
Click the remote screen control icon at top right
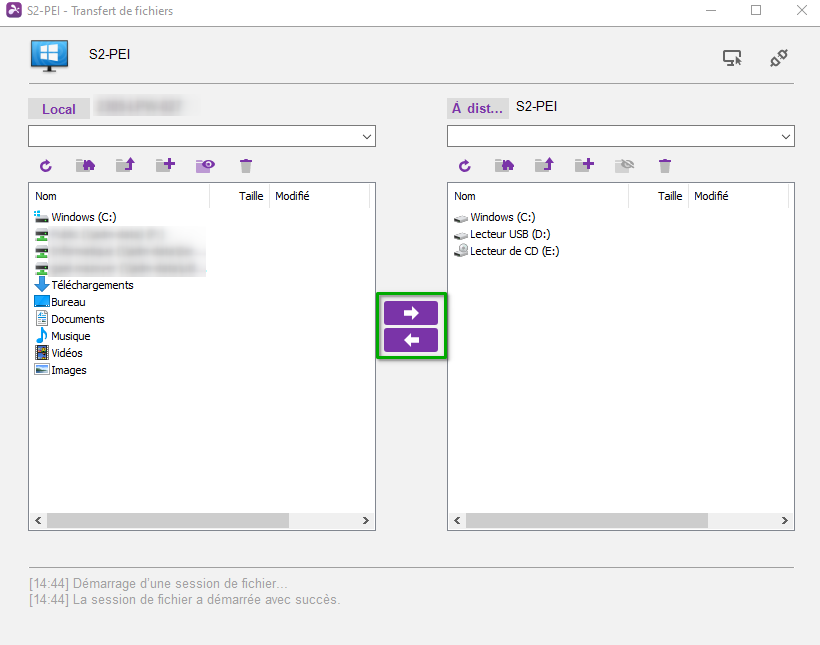click(733, 58)
